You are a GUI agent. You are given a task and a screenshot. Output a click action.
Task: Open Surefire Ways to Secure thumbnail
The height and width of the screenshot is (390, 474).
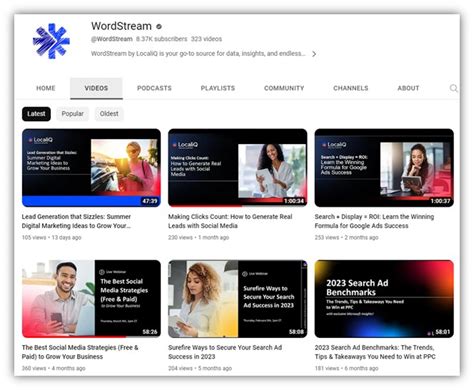point(237,299)
